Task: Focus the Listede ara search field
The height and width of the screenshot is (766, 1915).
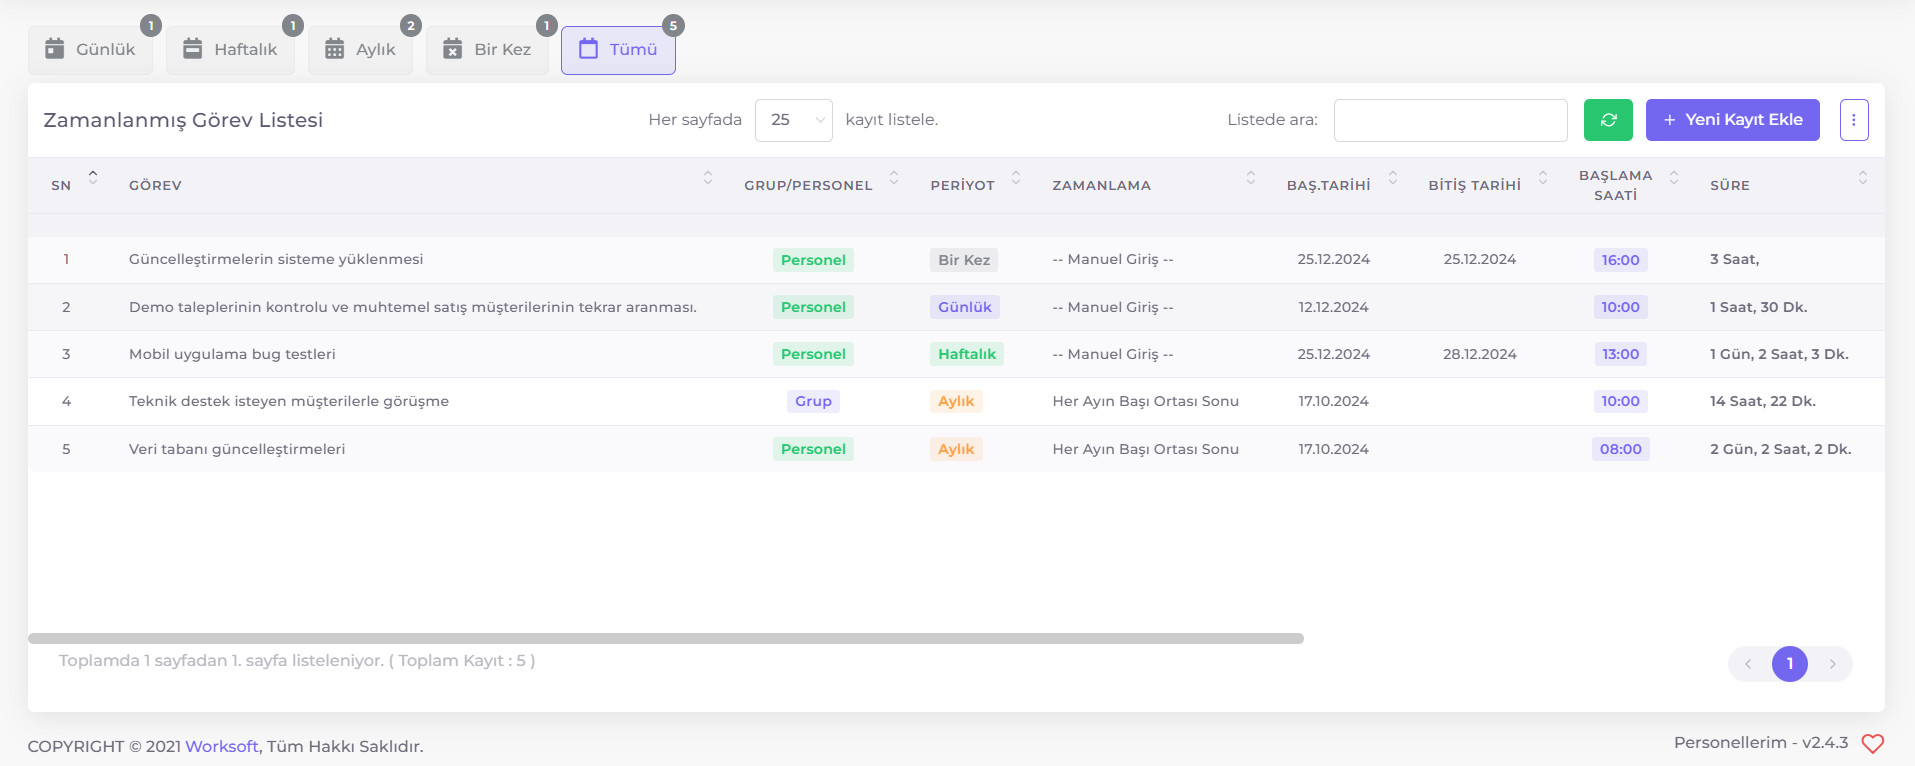Action: 1450,120
